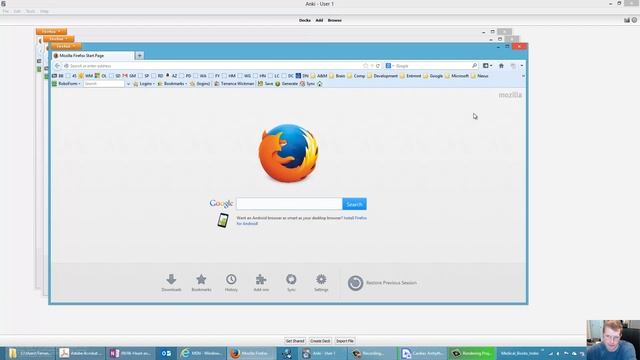
Task: Expand bookmarks toolbar overflow chevron
Action: (523, 76)
